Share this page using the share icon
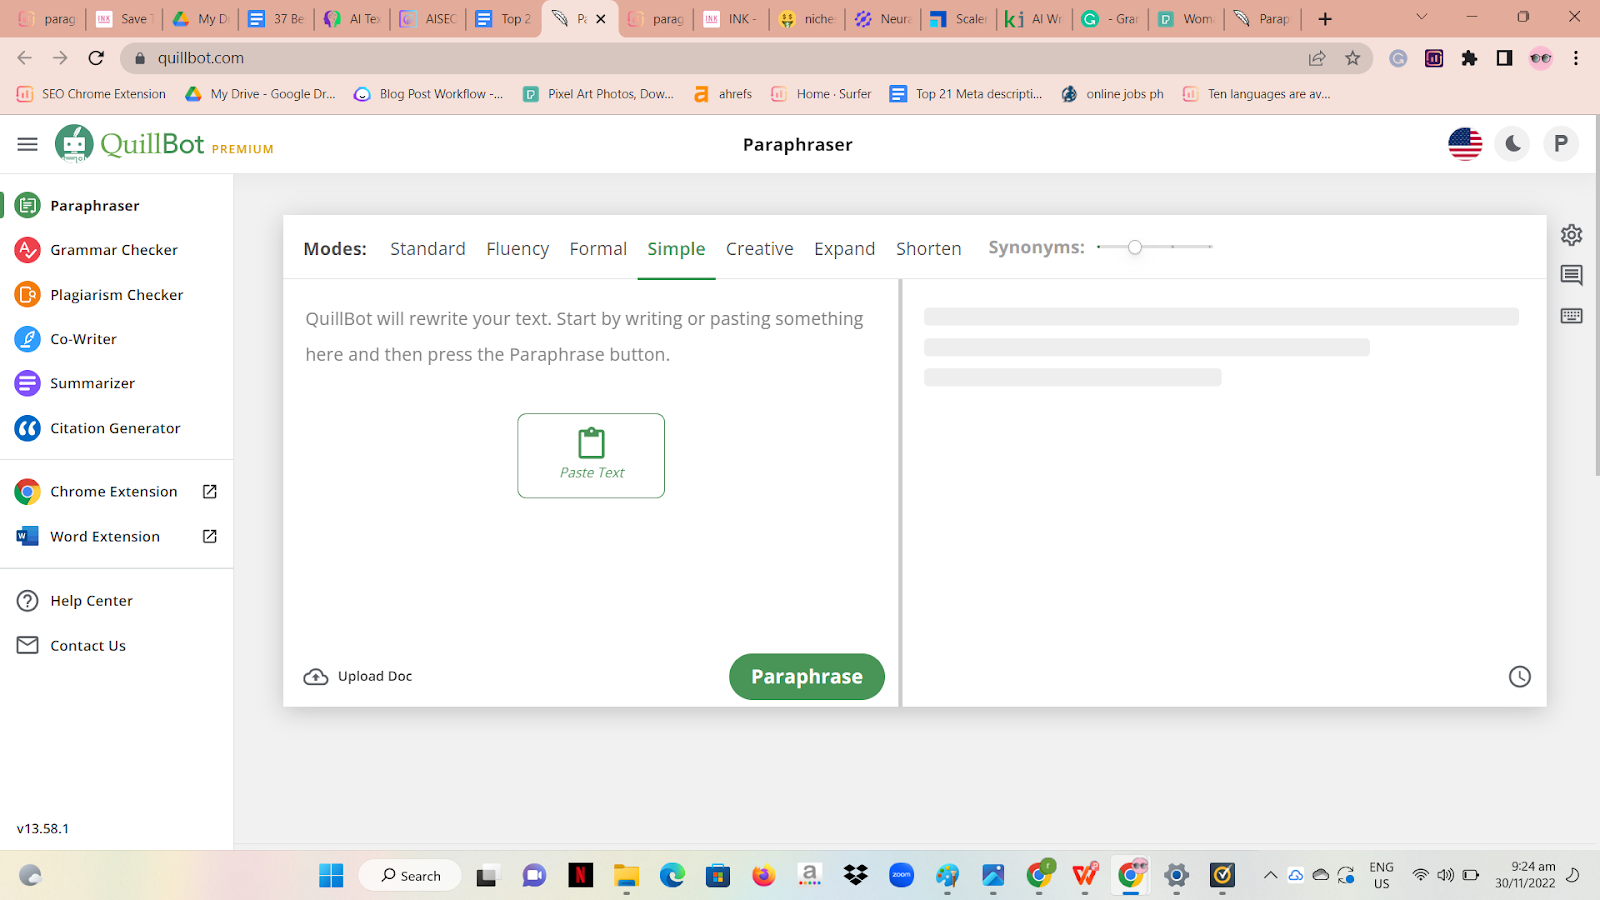The width and height of the screenshot is (1600, 900). point(1317,58)
